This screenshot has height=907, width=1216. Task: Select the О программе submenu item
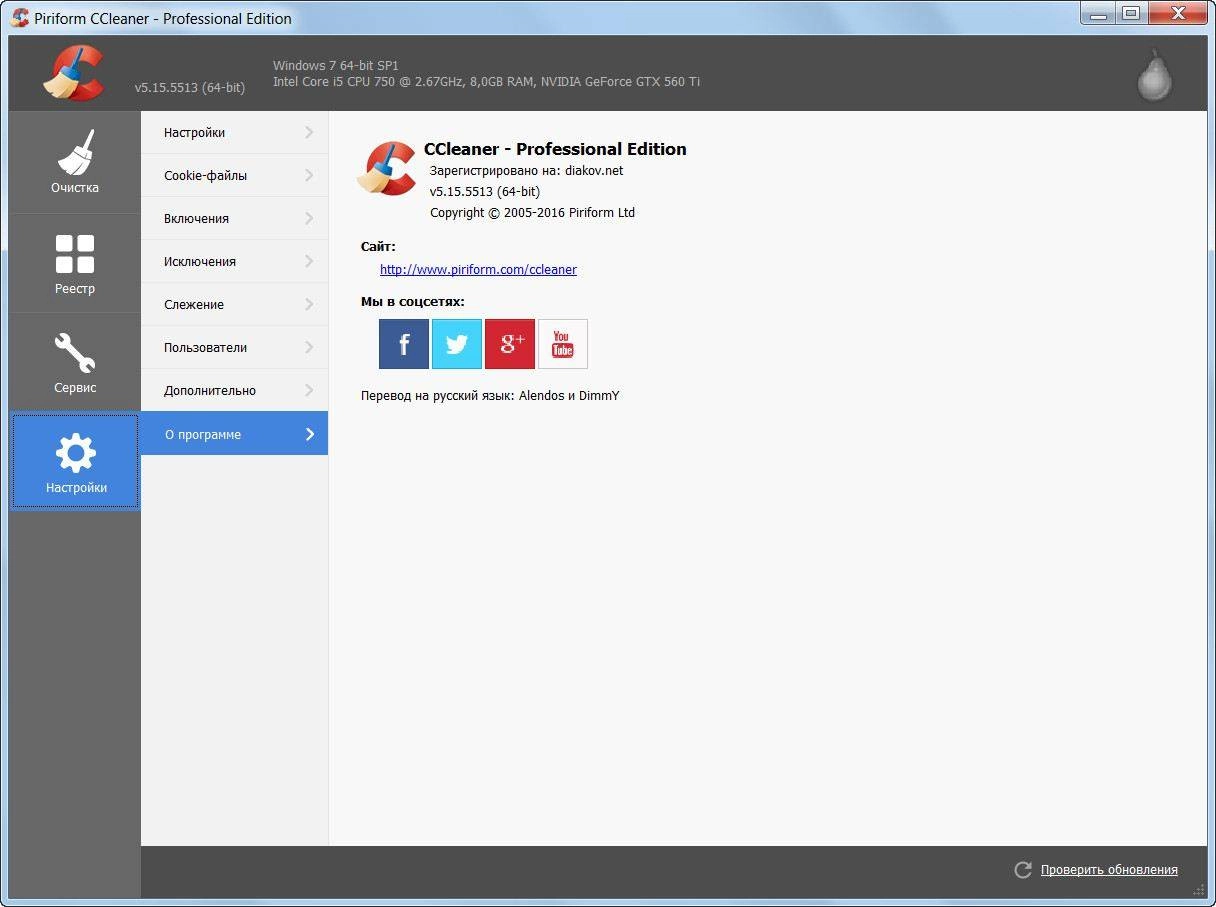(234, 434)
